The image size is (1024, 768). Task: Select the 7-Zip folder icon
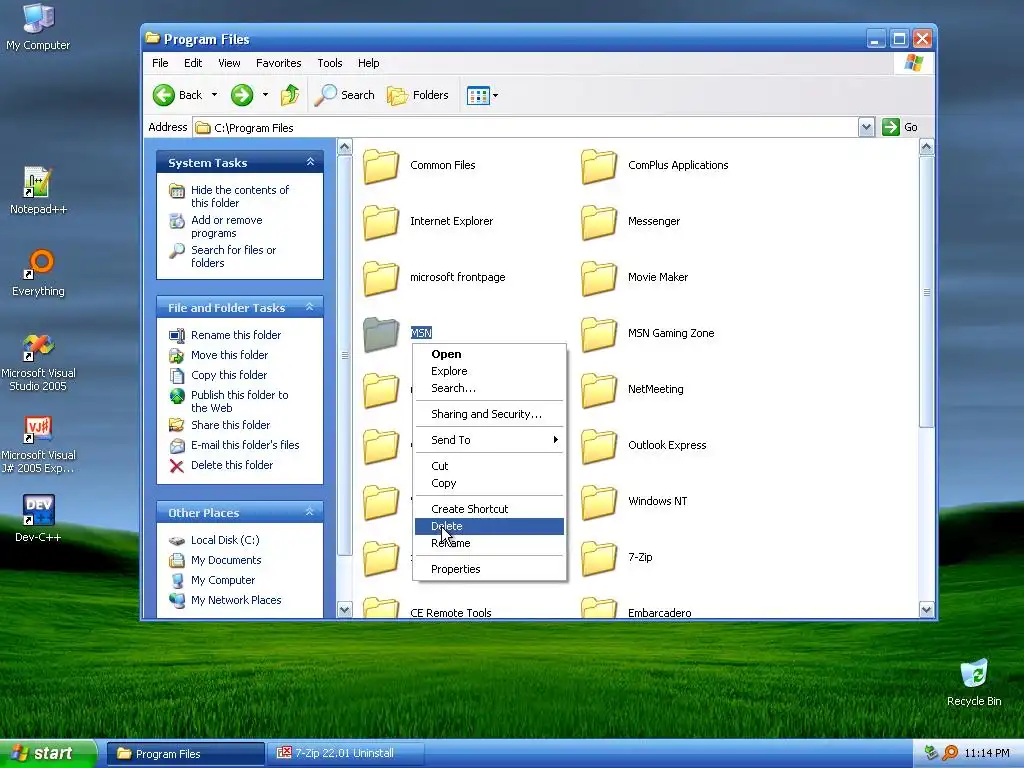599,558
